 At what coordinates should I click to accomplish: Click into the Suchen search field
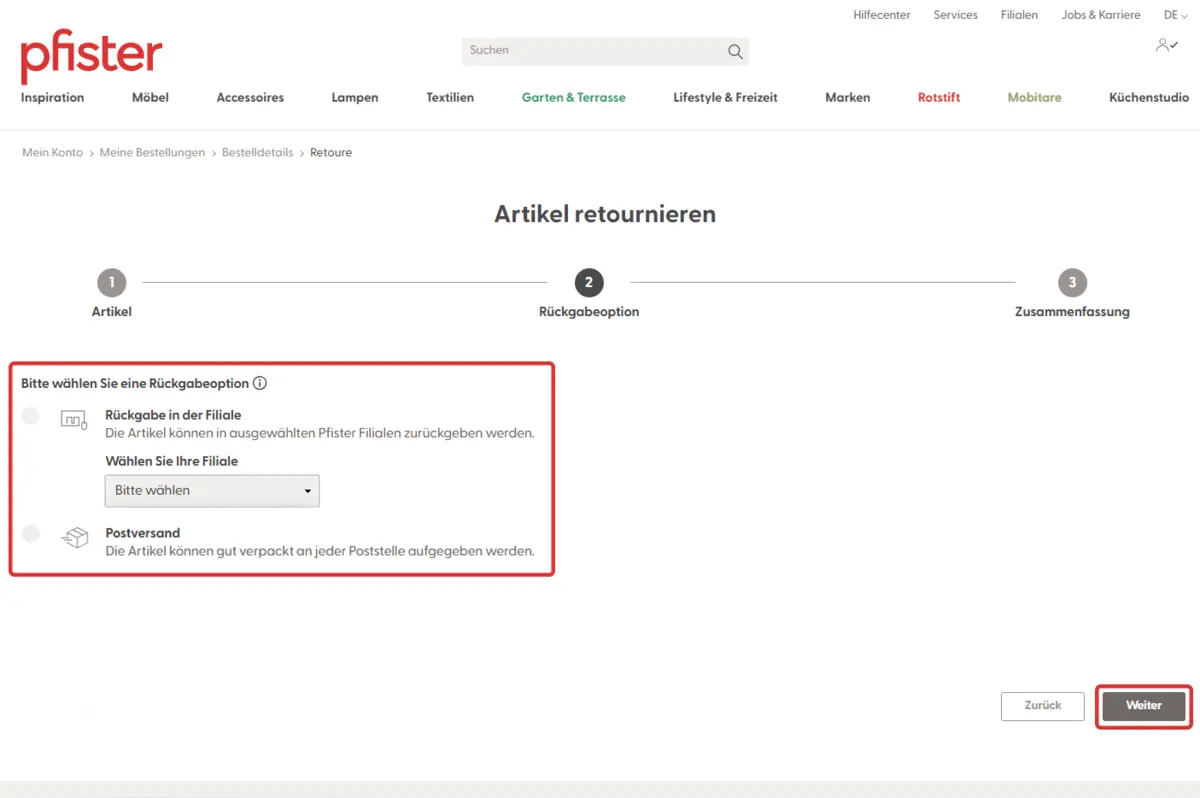(x=595, y=51)
